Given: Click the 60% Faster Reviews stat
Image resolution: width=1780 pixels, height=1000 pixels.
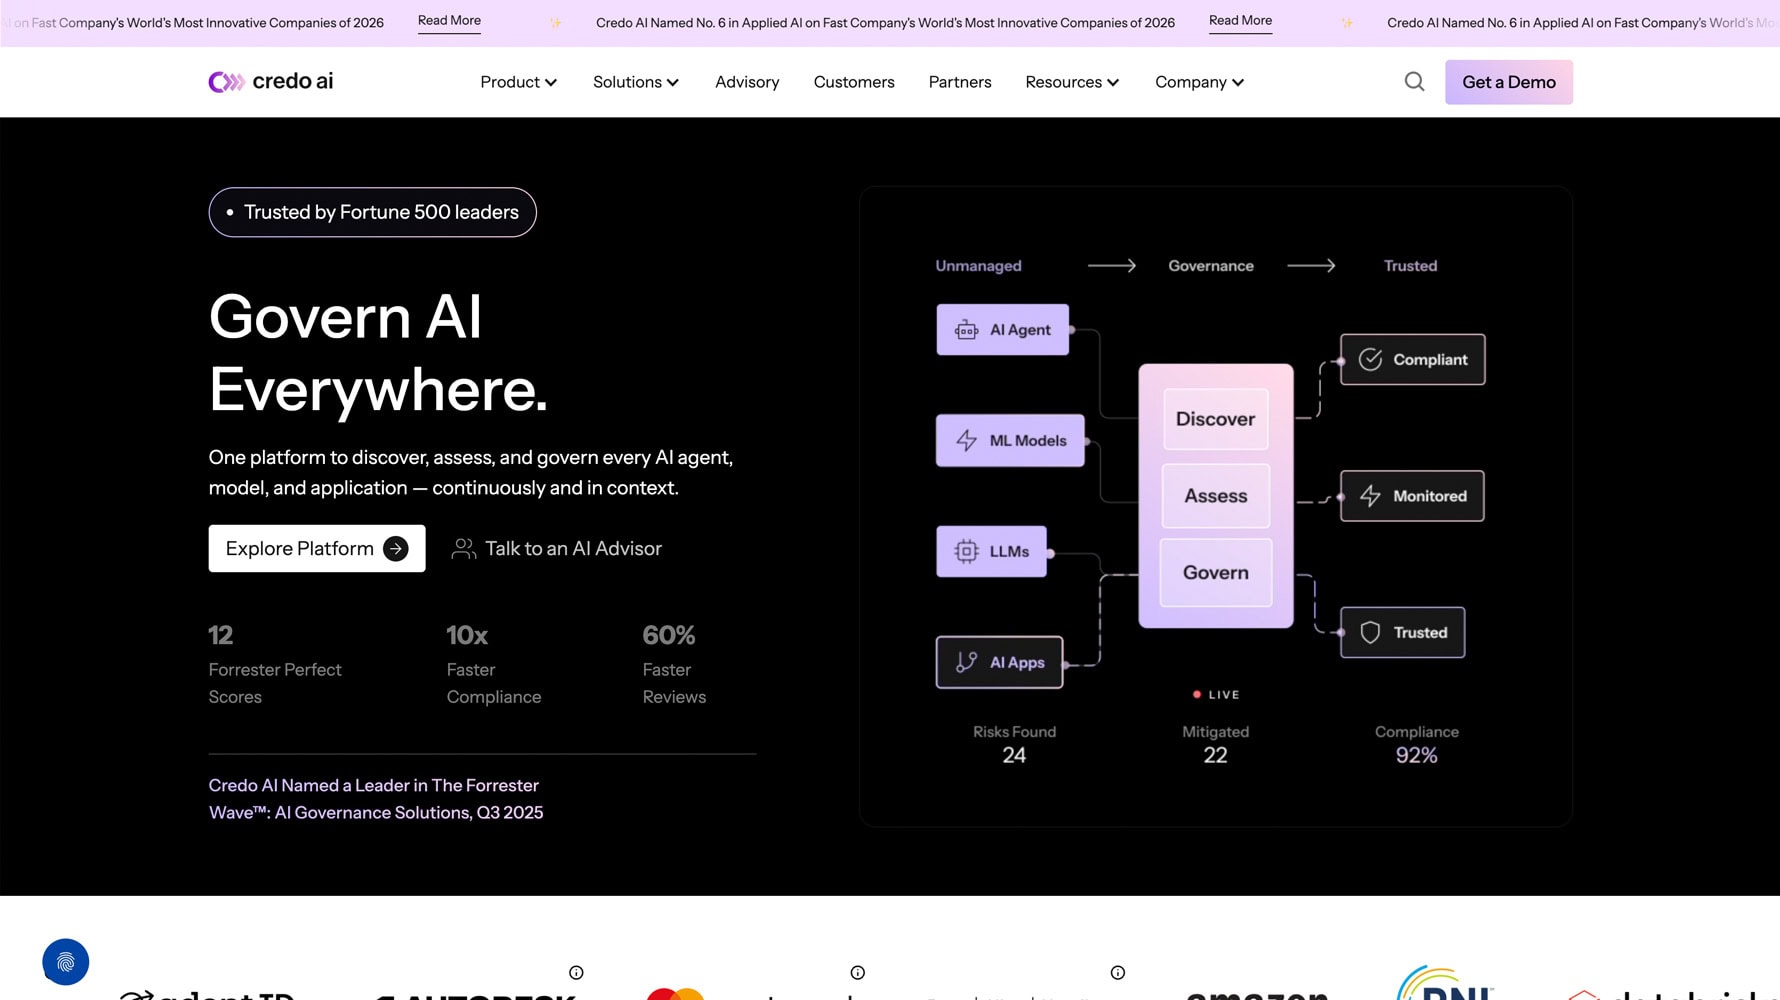Looking at the screenshot, I should (674, 665).
